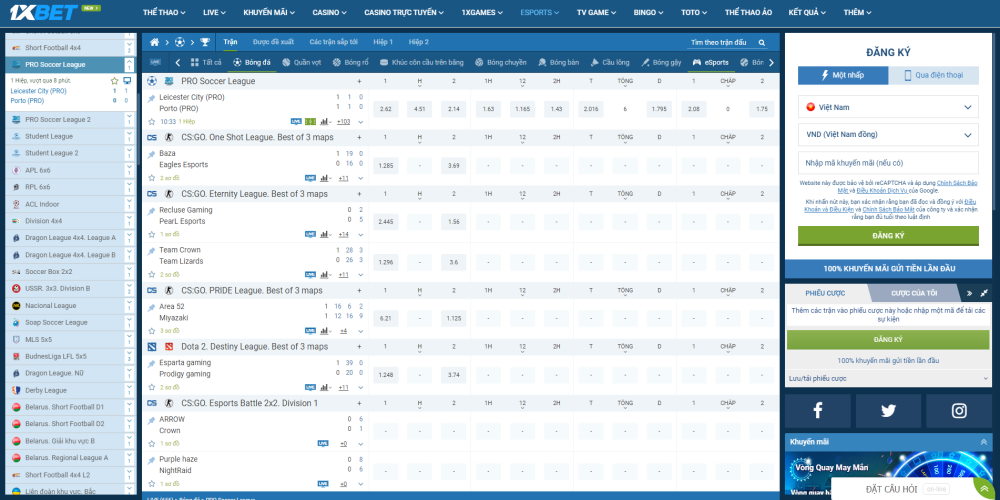Favorite the Esparta gaming match star
The image size is (1000, 500).
coord(152,387)
